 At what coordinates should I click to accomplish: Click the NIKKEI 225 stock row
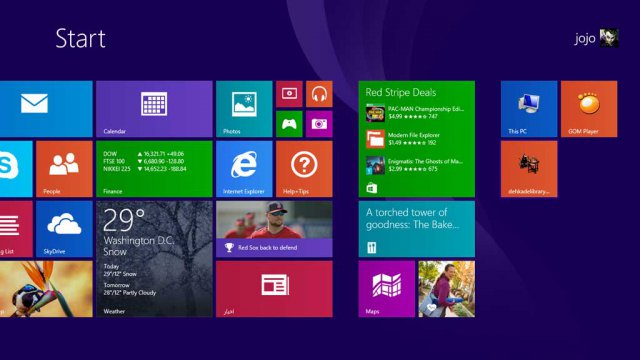[x=144, y=169]
